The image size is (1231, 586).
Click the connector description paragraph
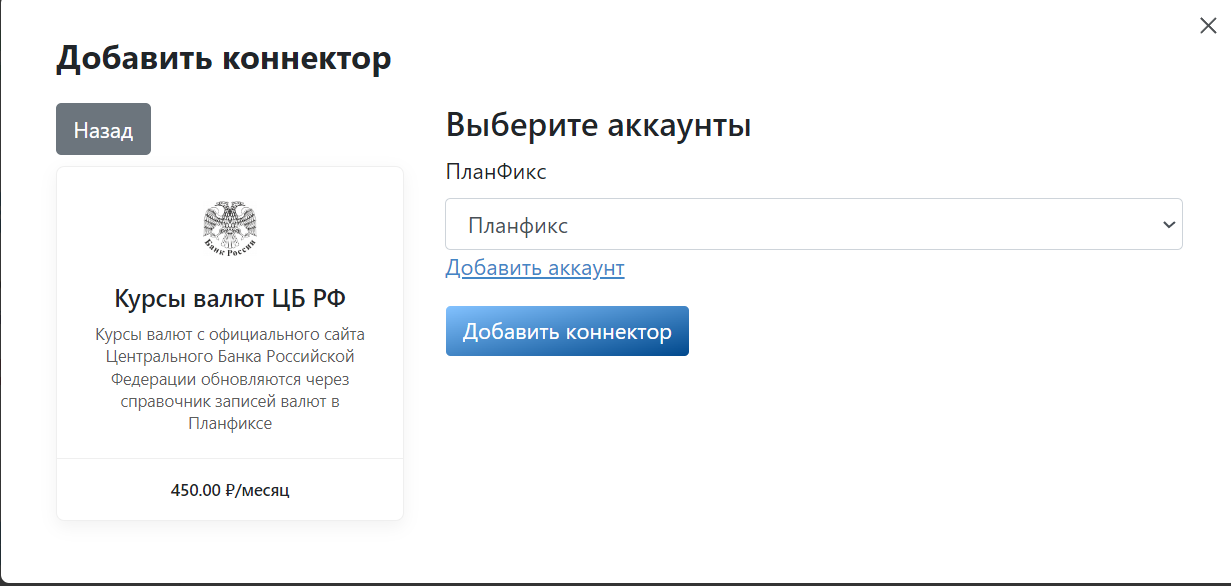pos(230,378)
